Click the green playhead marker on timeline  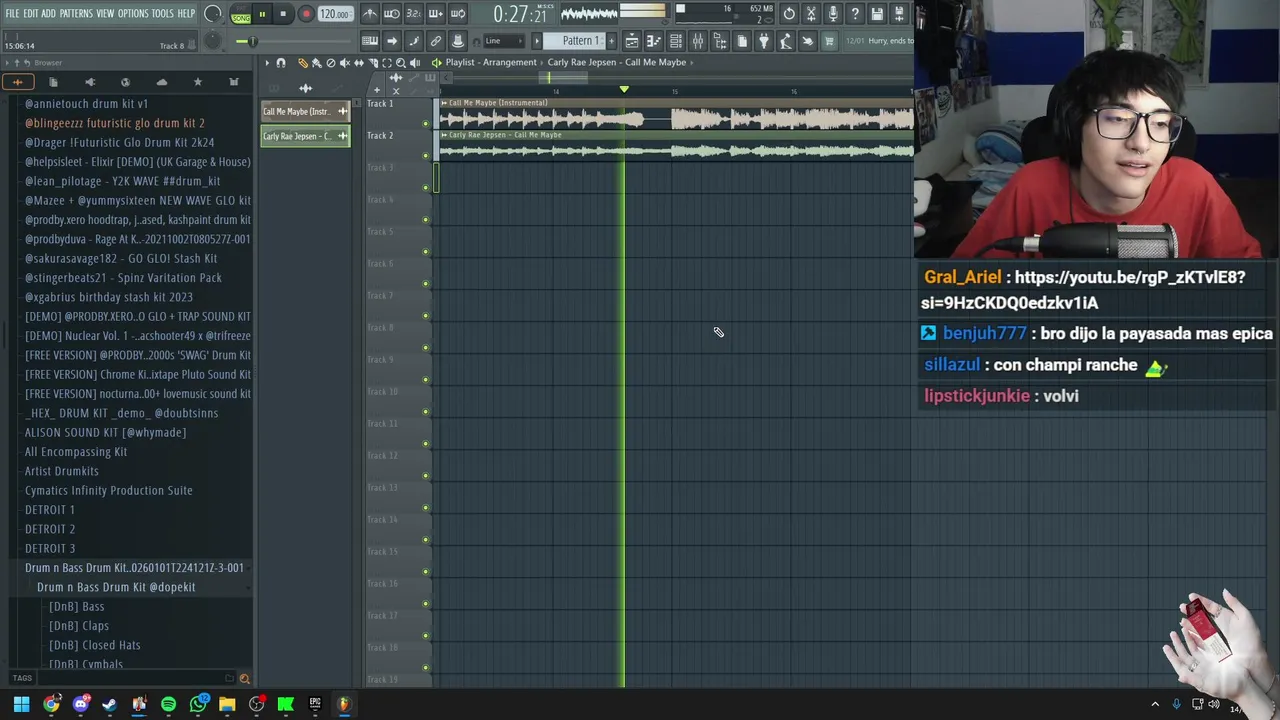click(x=624, y=89)
